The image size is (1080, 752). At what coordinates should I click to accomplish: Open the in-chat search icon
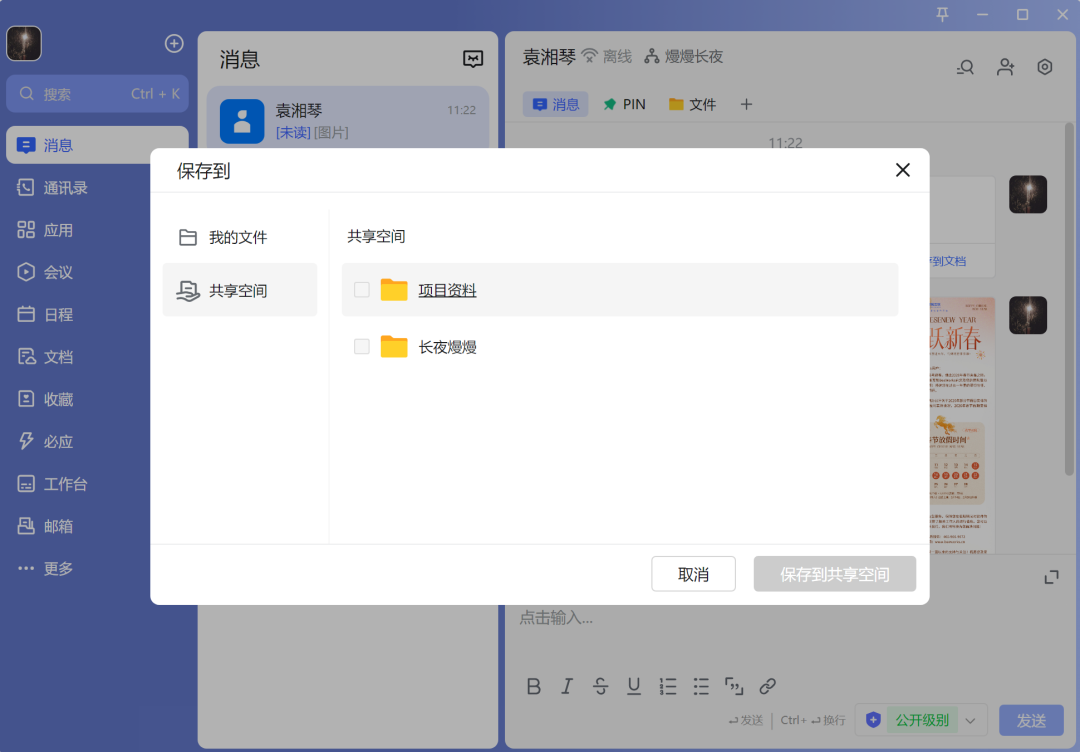pos(964,66)
